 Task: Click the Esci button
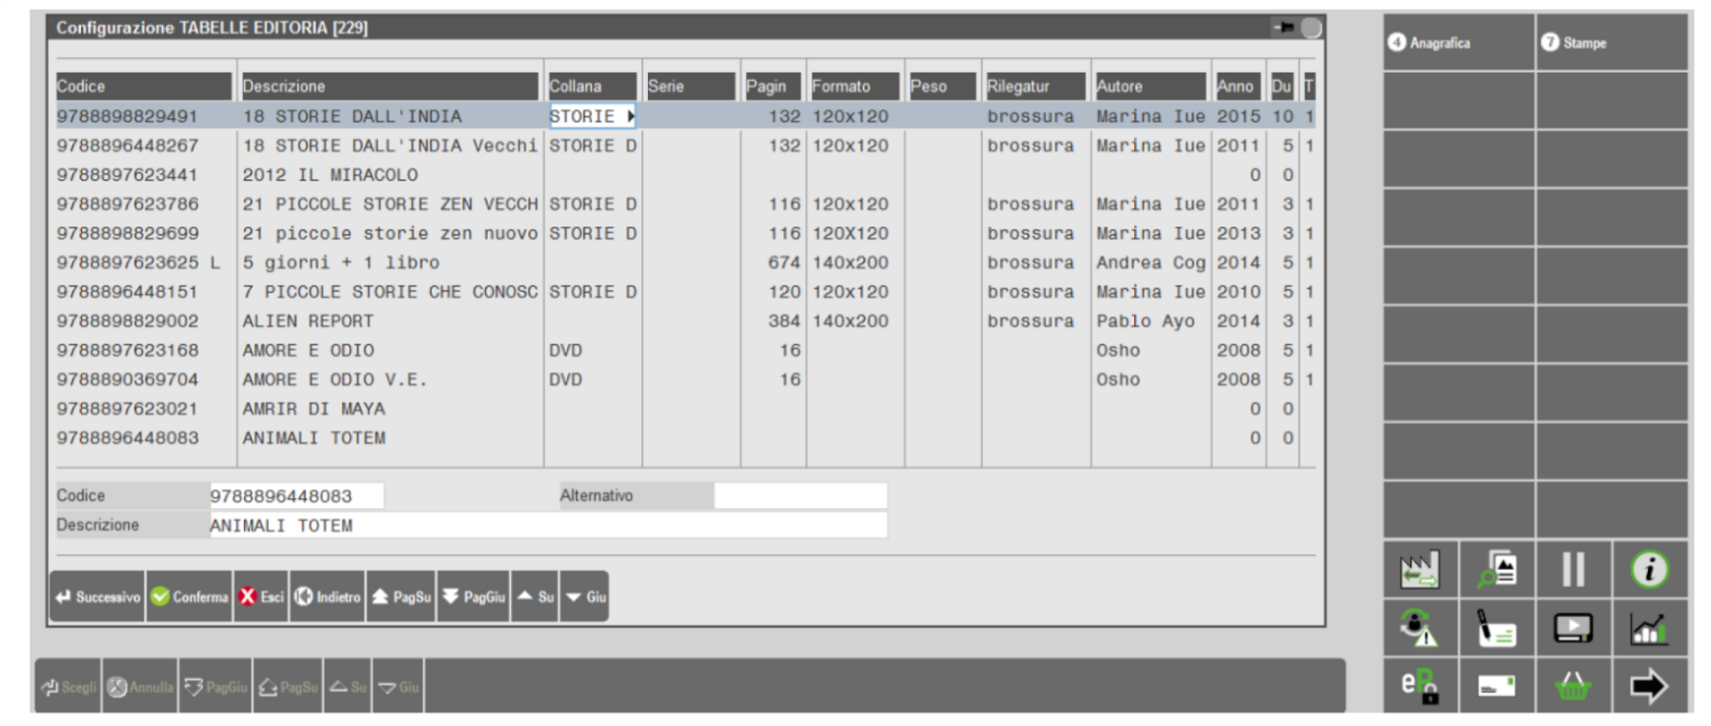coord(261,597)
